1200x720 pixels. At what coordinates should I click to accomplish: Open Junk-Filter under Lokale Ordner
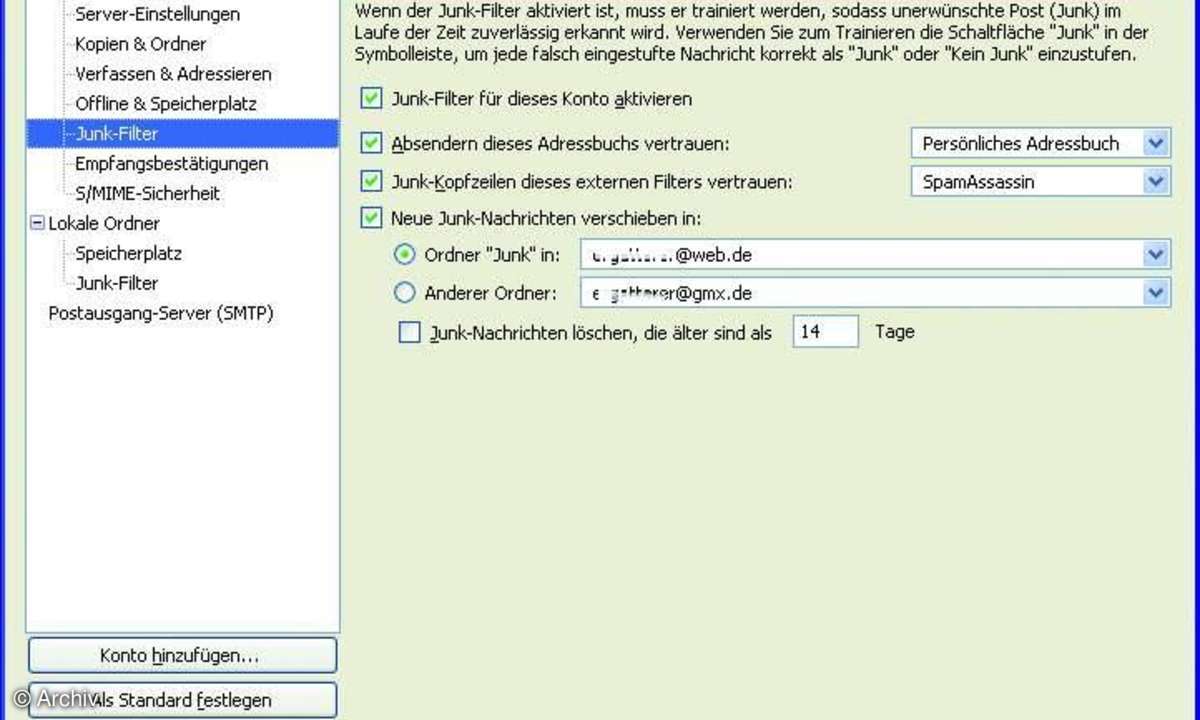click(x=116, y=283)
